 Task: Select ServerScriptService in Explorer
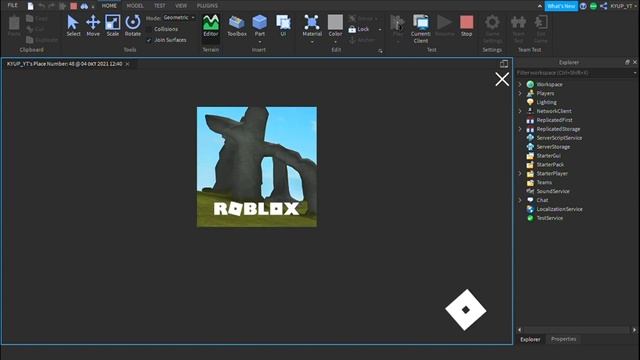(559, 138)
